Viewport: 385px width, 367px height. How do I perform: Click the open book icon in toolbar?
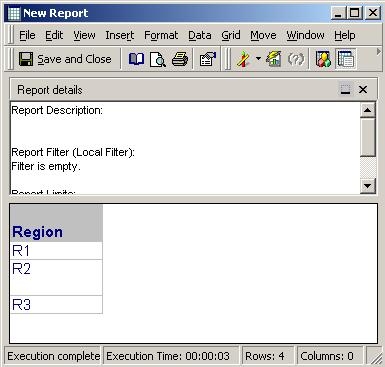click(x=136, y=59)
